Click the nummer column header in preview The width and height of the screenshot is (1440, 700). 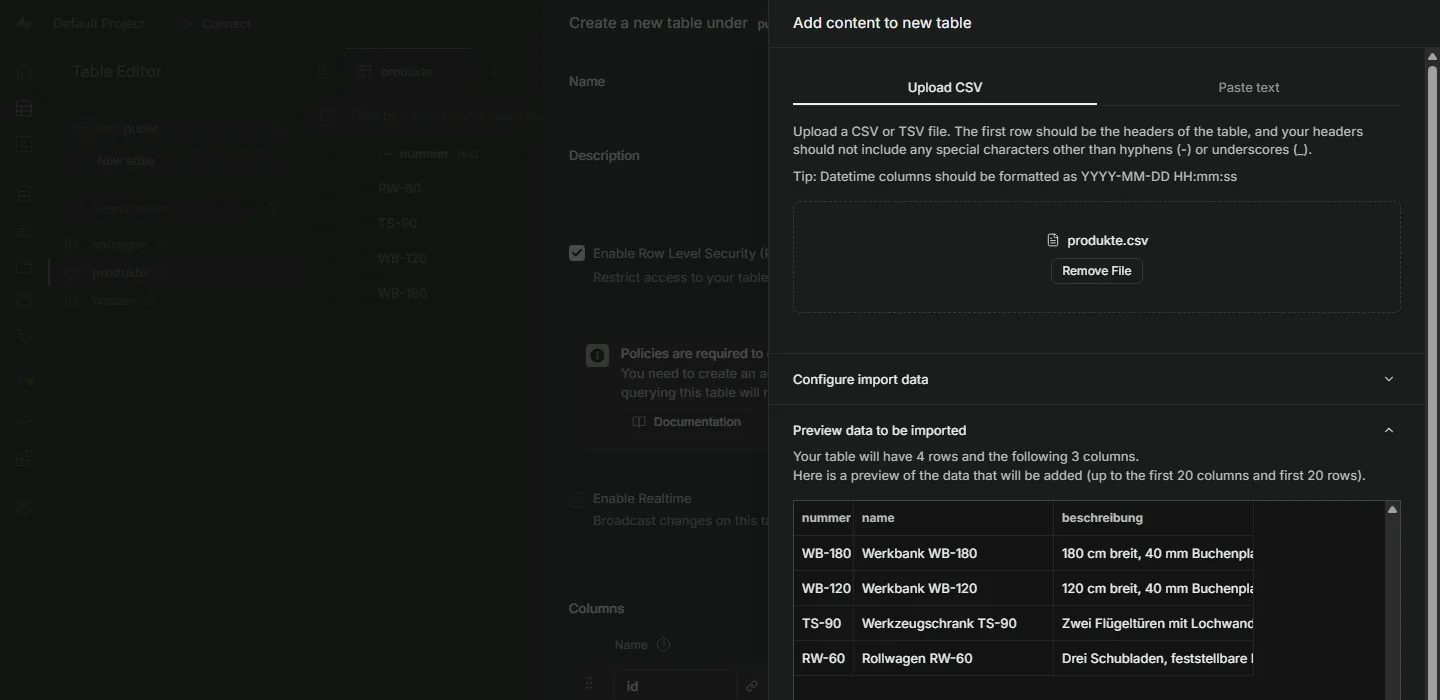[826, 518]
